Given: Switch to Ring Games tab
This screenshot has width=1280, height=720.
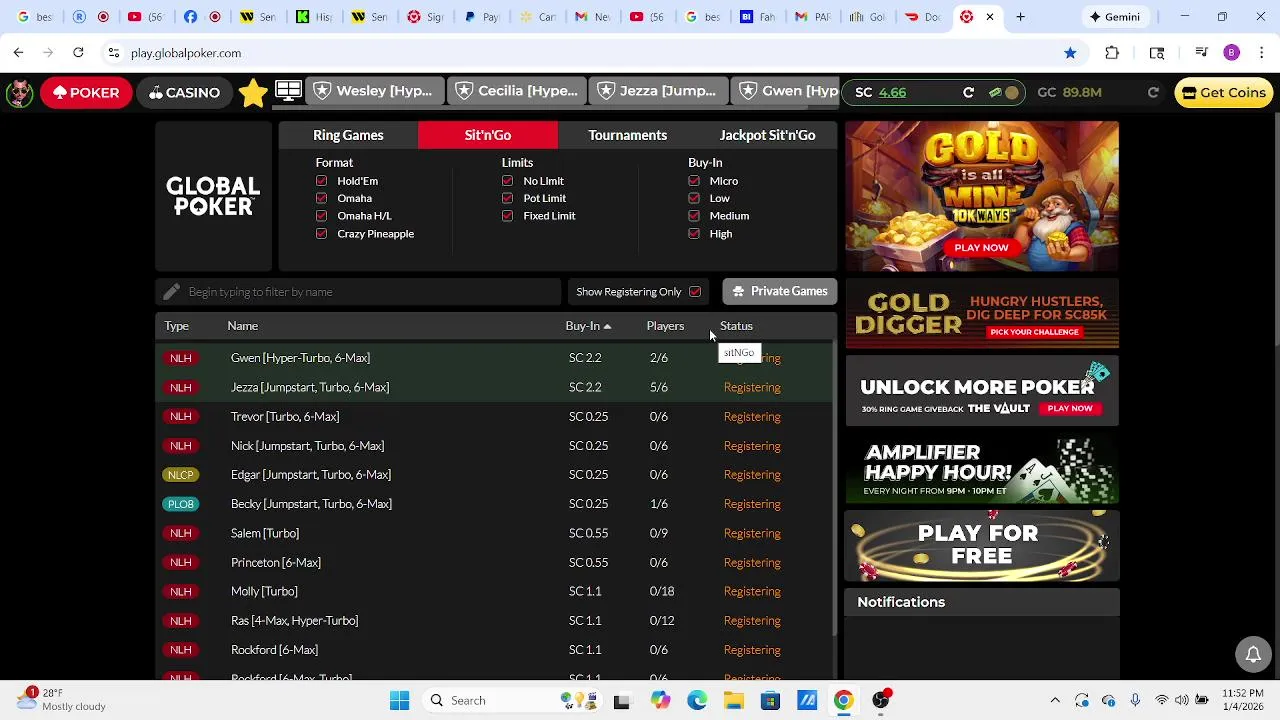Looking at the screenshot, I should [348, 135].
